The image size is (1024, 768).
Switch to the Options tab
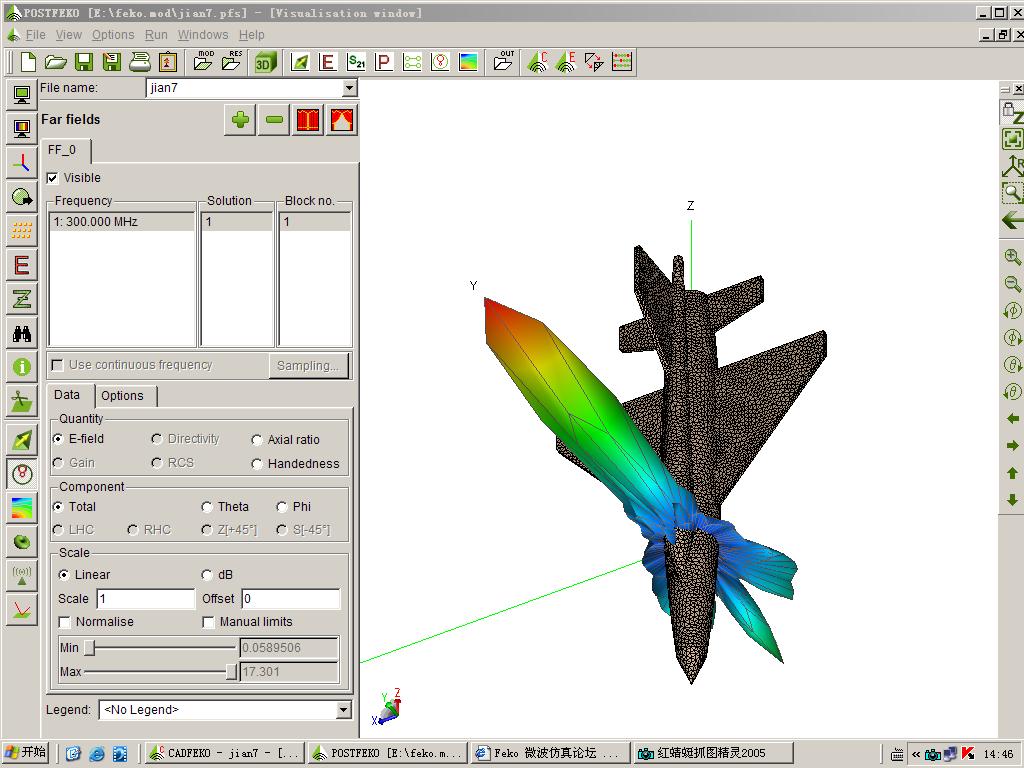125,396
